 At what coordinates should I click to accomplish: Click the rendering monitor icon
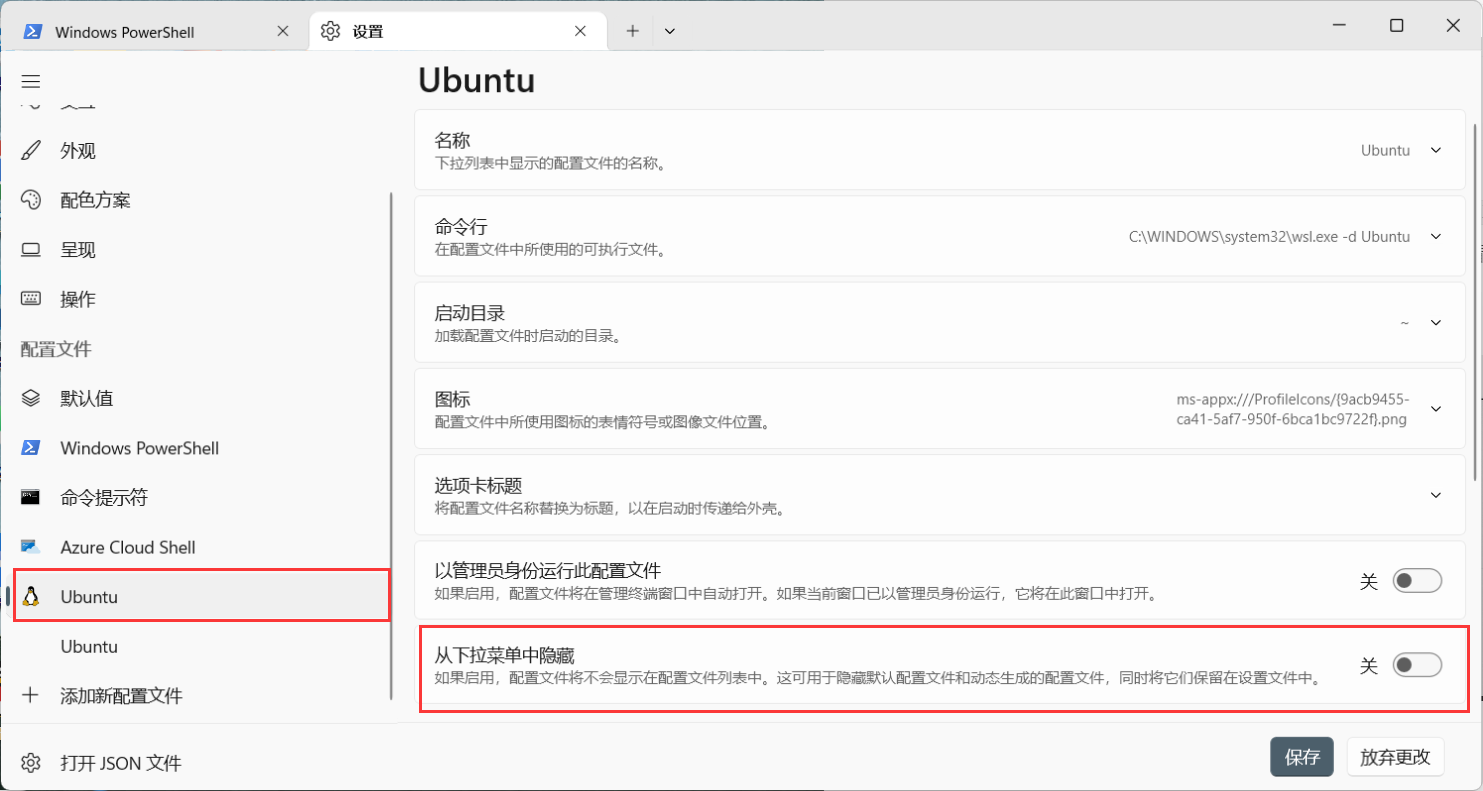point(31,250)
